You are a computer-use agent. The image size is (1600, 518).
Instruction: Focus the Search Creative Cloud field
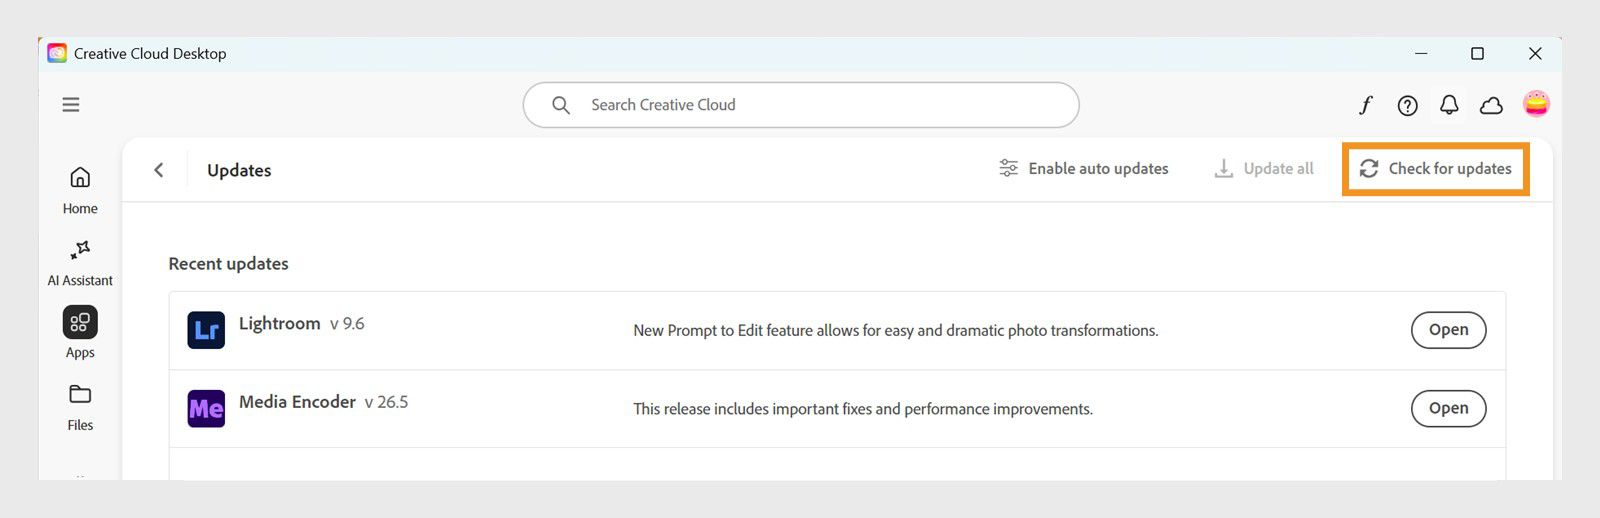(801, 105)
